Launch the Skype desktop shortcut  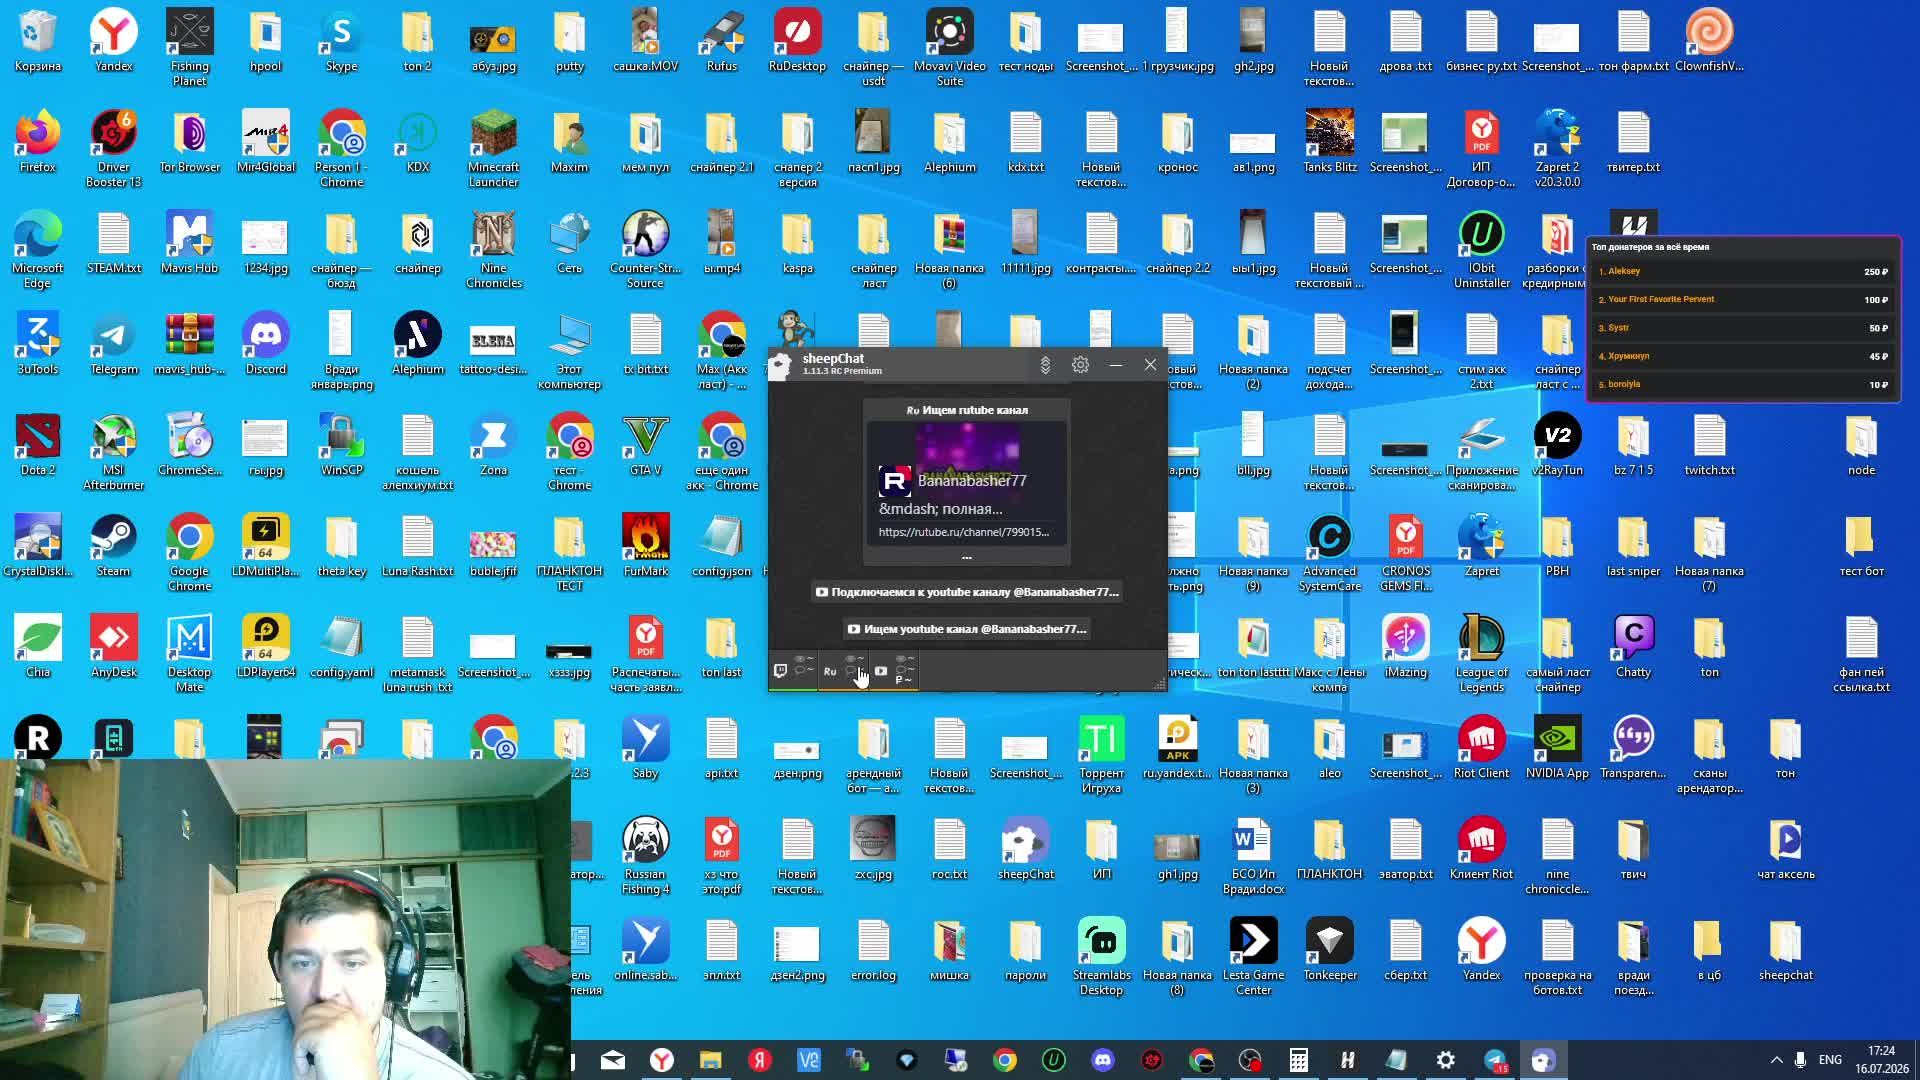coord(341,42)
